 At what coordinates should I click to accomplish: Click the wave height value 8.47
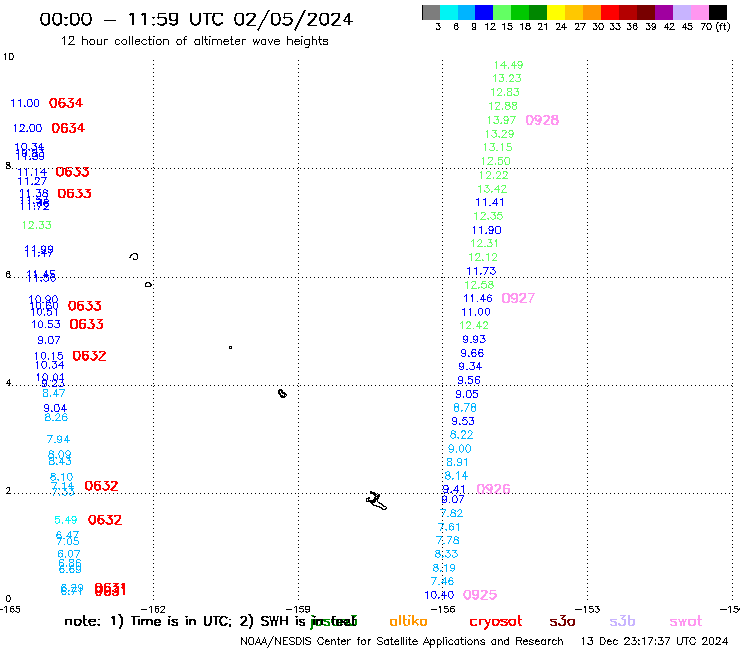tap(54, 393)
